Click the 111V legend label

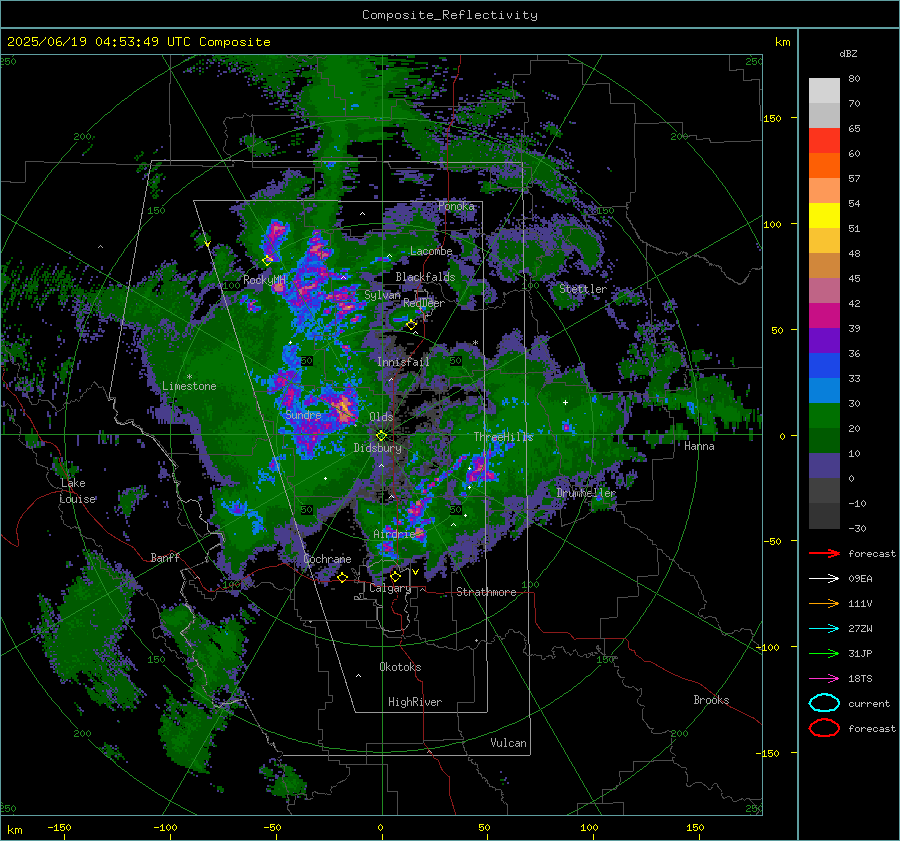pos(860,603)
